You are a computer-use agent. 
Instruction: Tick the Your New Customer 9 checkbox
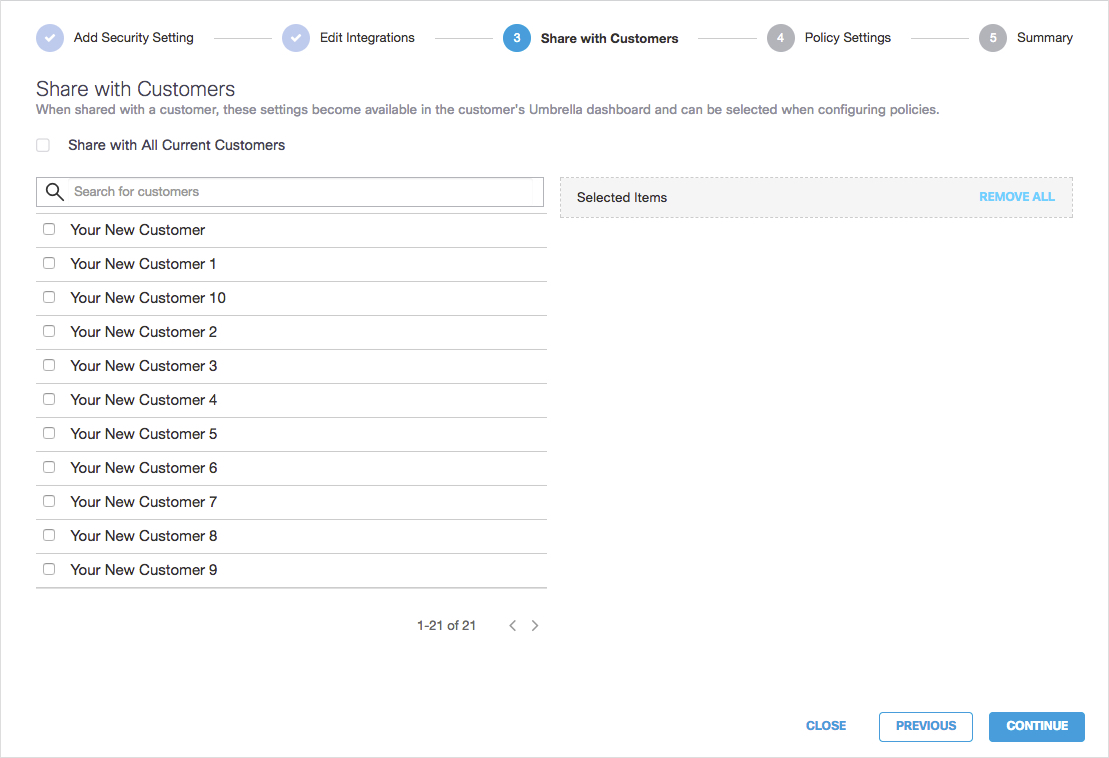49,569
